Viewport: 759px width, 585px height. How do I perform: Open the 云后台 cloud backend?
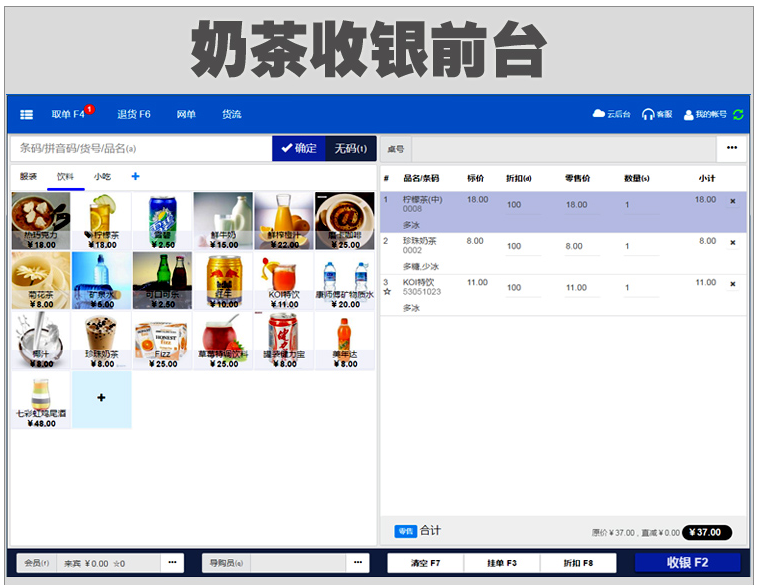coord(612,115)
